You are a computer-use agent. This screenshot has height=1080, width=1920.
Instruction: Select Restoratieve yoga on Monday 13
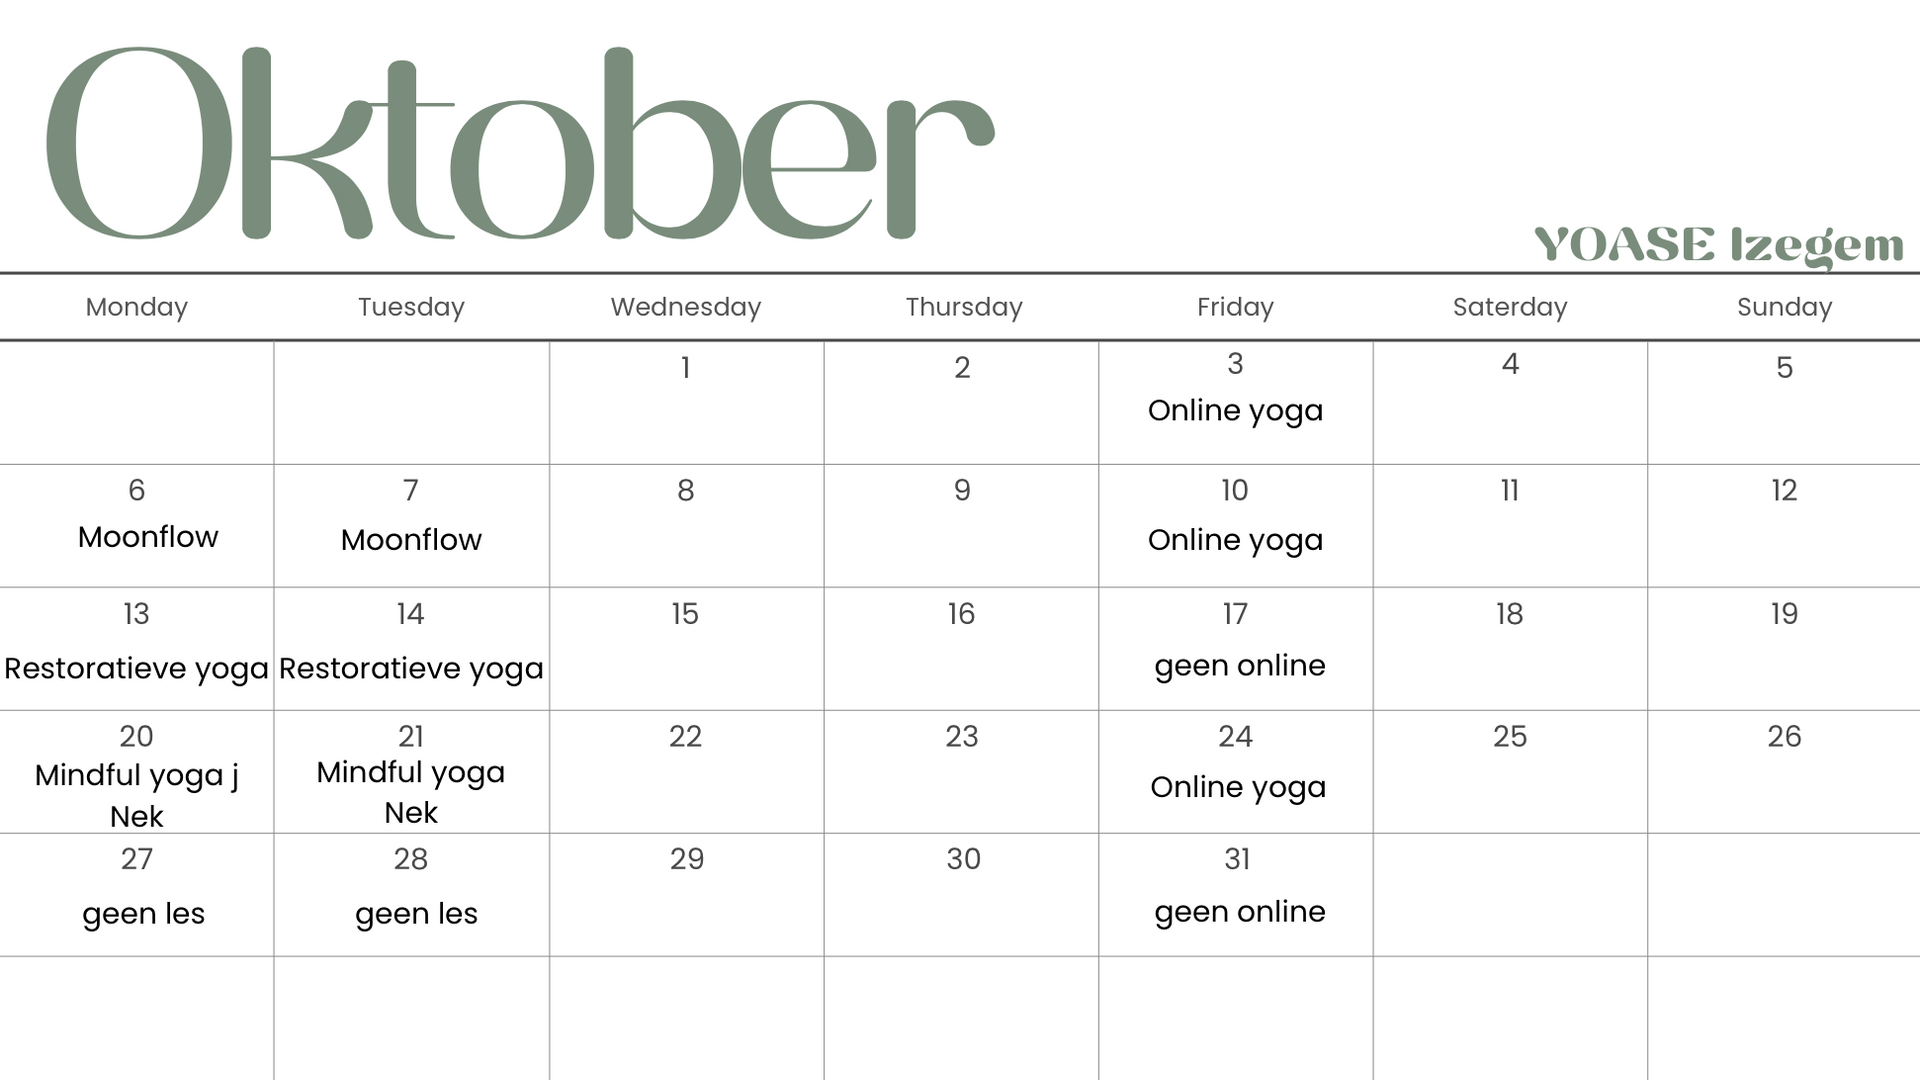pos(137,668)
